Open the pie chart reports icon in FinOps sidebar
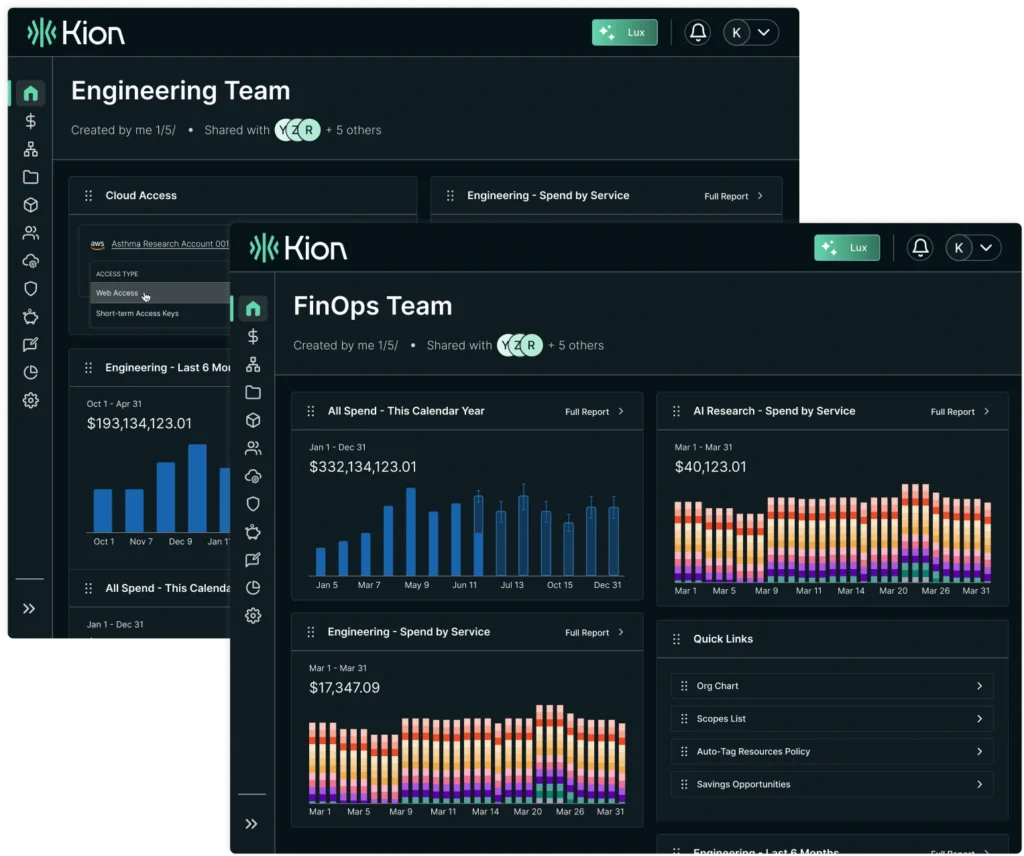This screenshot has height=856, width=1024. [x=253, y=588]
